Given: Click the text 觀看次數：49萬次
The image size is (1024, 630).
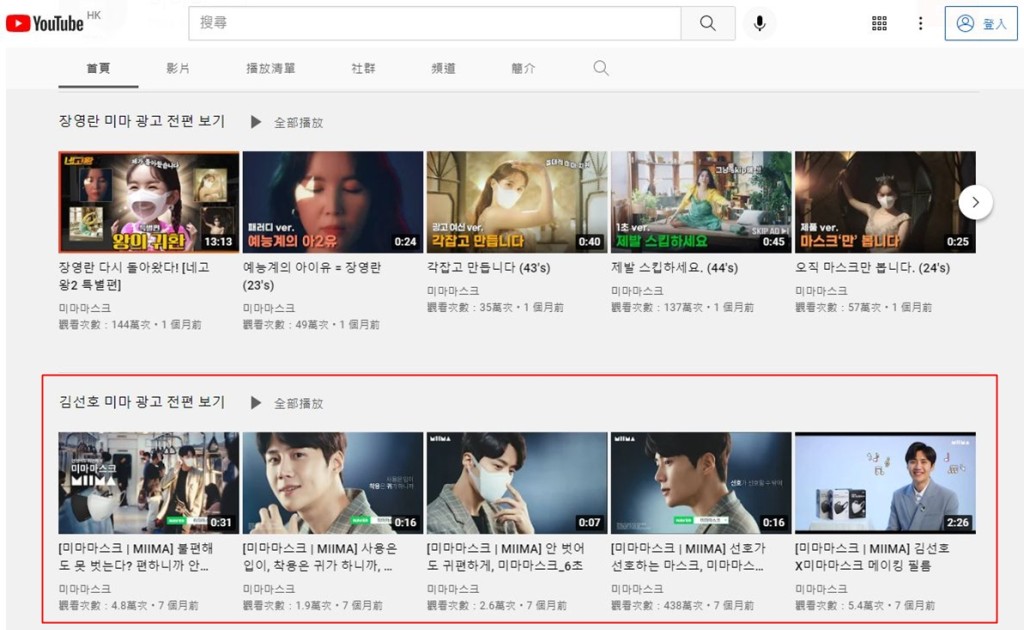Looking at the screenshot, I should (x=286, y=324).
